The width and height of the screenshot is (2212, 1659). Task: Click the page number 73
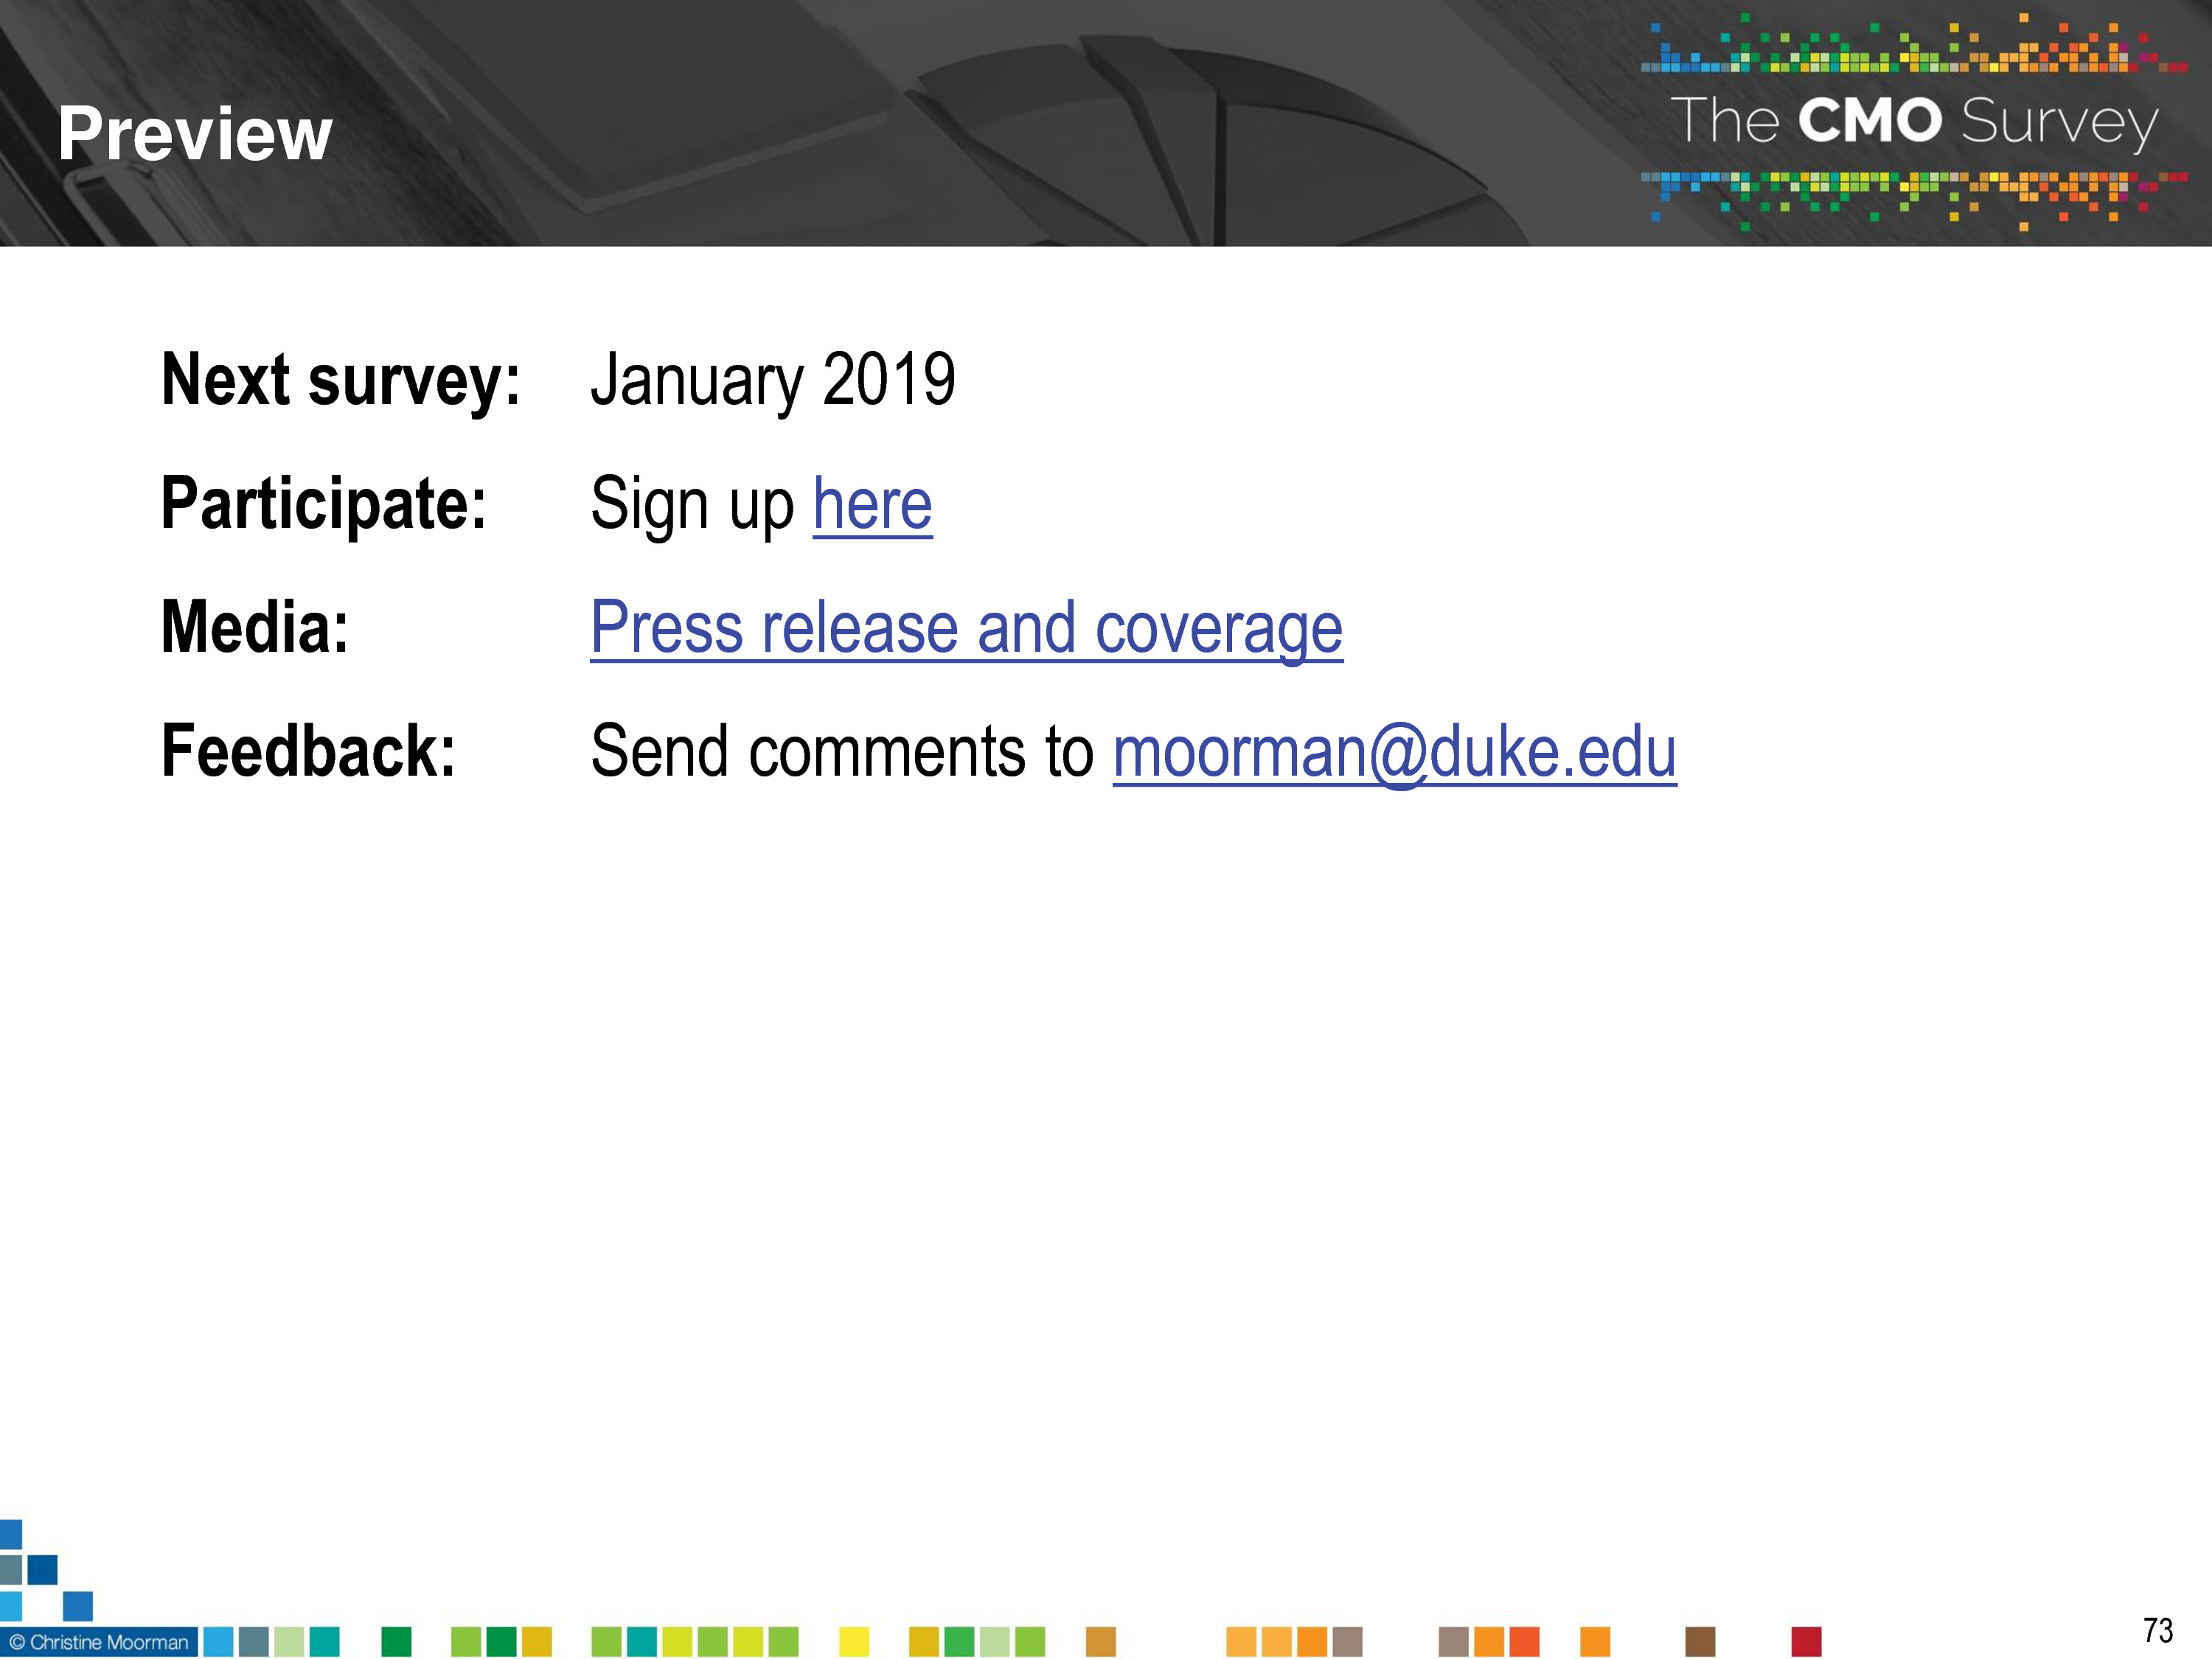pos(2158,1630)
